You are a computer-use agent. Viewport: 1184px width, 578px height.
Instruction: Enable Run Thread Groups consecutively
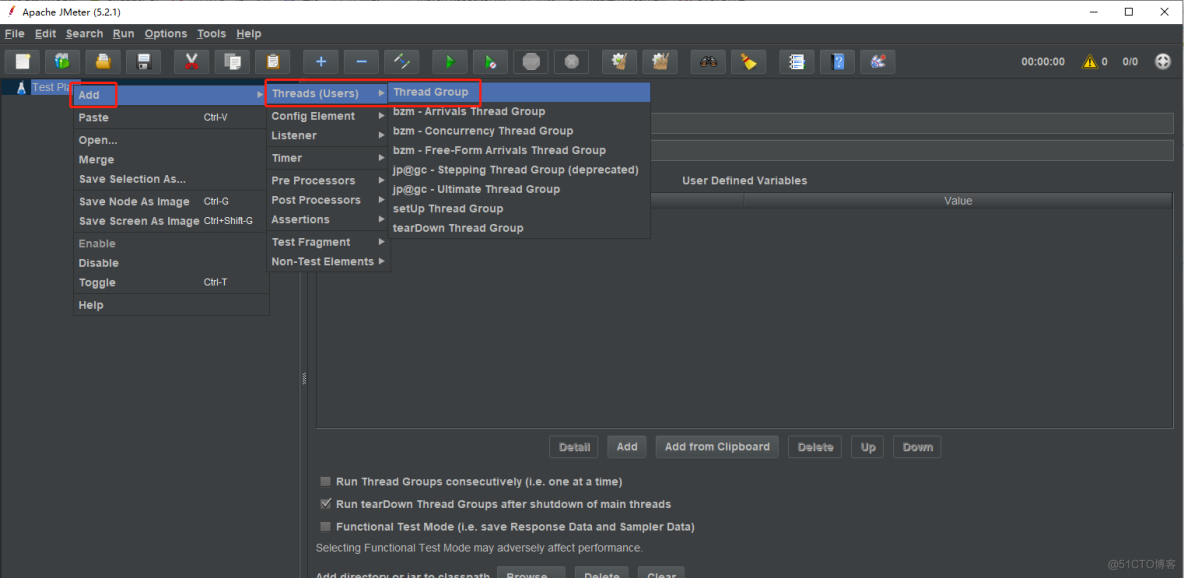[x=325, y=481]
